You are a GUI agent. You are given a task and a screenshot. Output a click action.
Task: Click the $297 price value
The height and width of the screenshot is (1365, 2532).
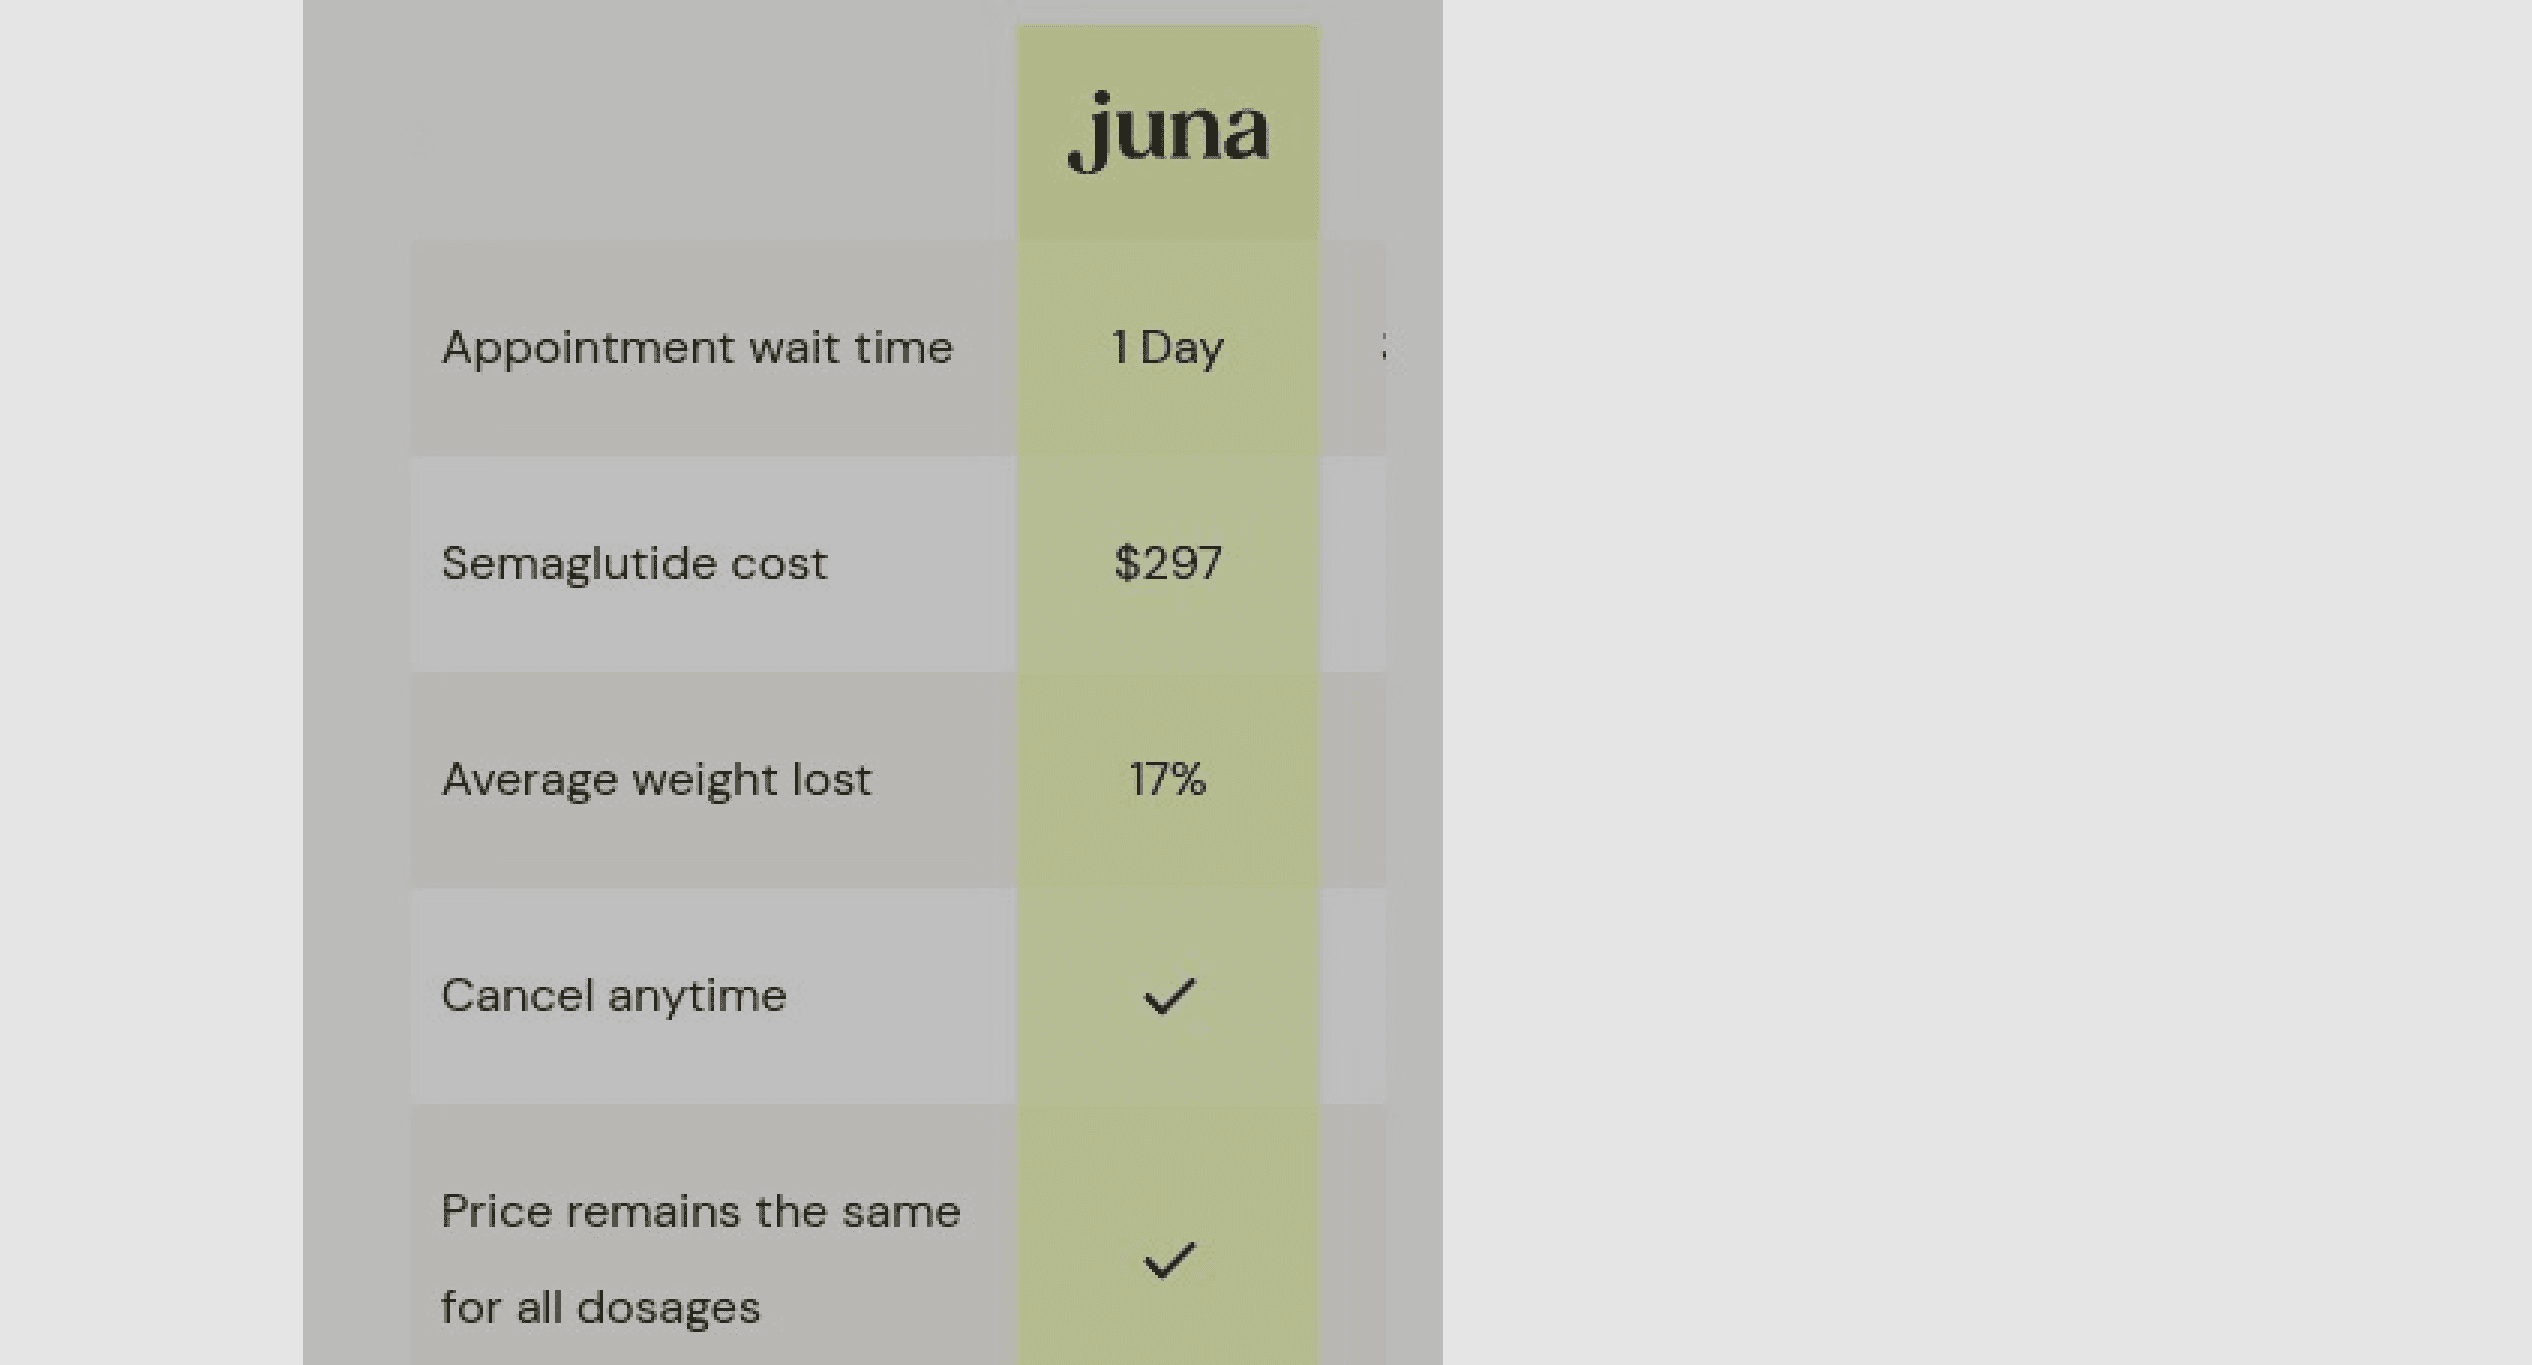(1168, 563)
